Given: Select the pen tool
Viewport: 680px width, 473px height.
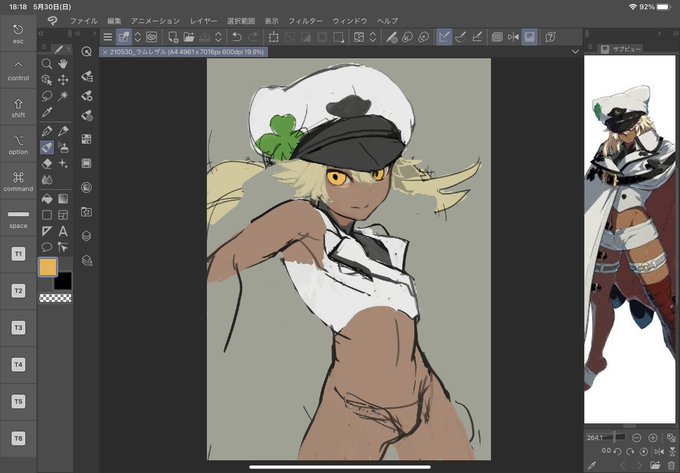Looking at the screenshot, I should point(47,131).
